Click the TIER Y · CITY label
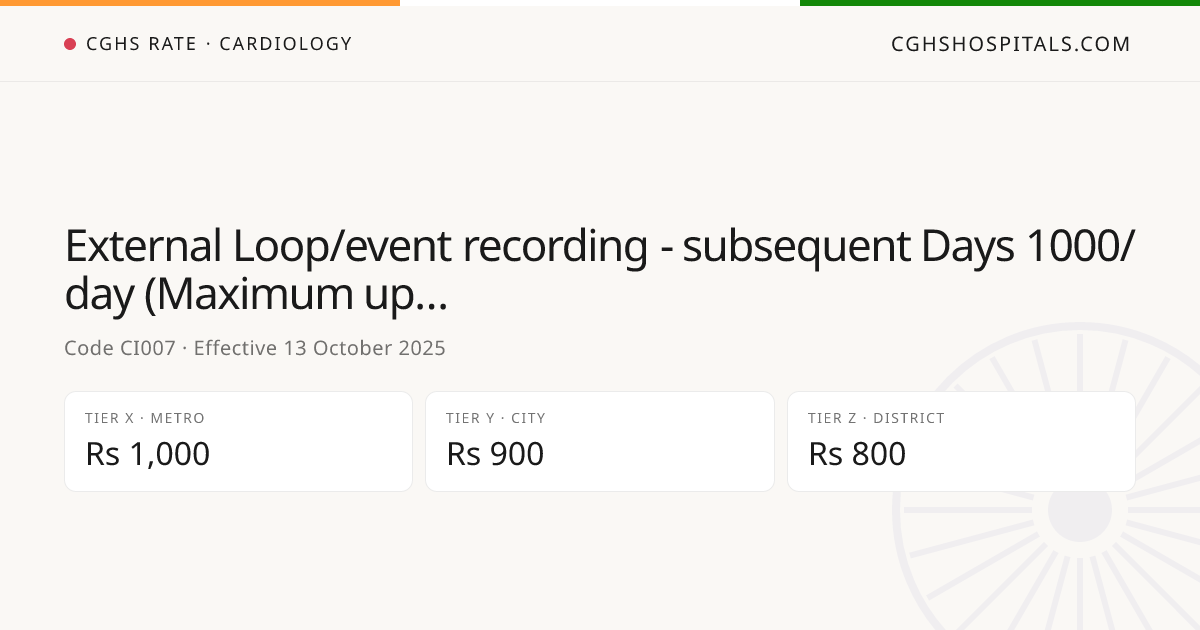The height and width of the screenshot is (630, 1200). [x=496, y=418]
